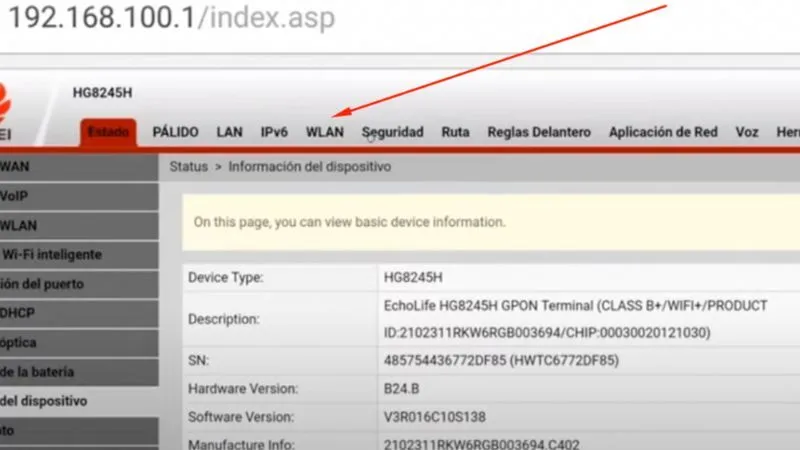800x450 pixels.
Task: Open the Voz tab
Action: [746, 132]
